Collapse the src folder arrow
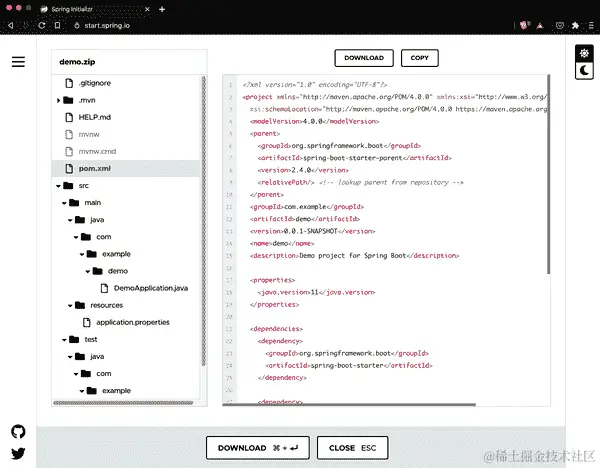The height and width of the screenshot is (468, 600). 59,186
